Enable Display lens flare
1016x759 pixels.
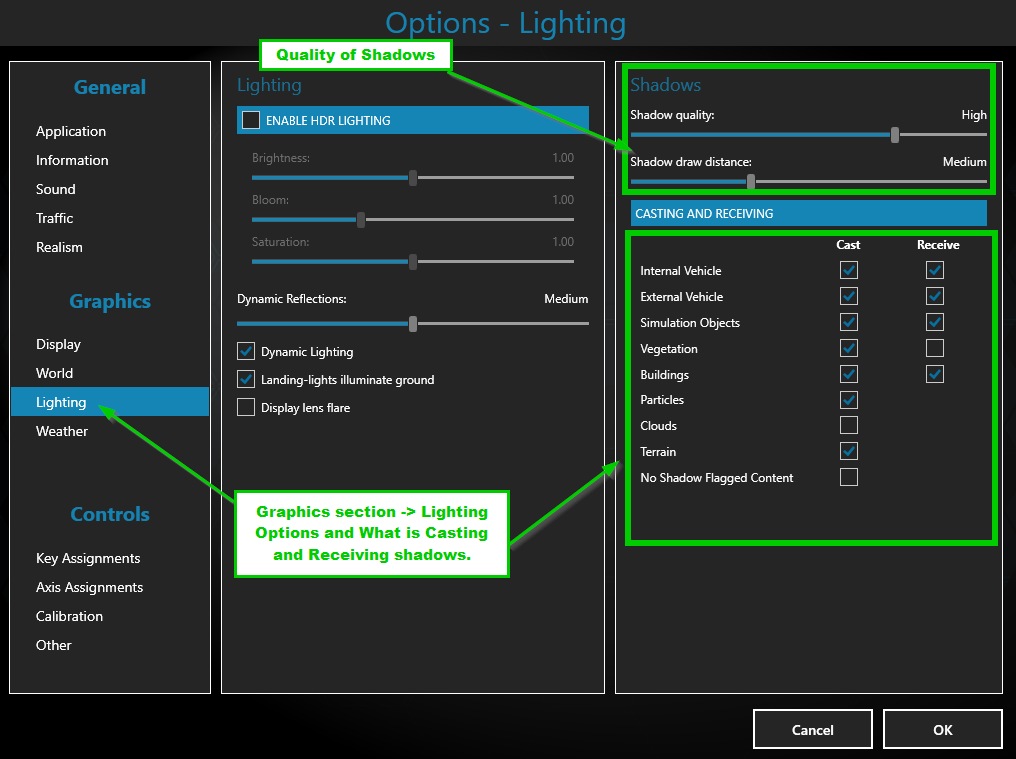[246, 408]
